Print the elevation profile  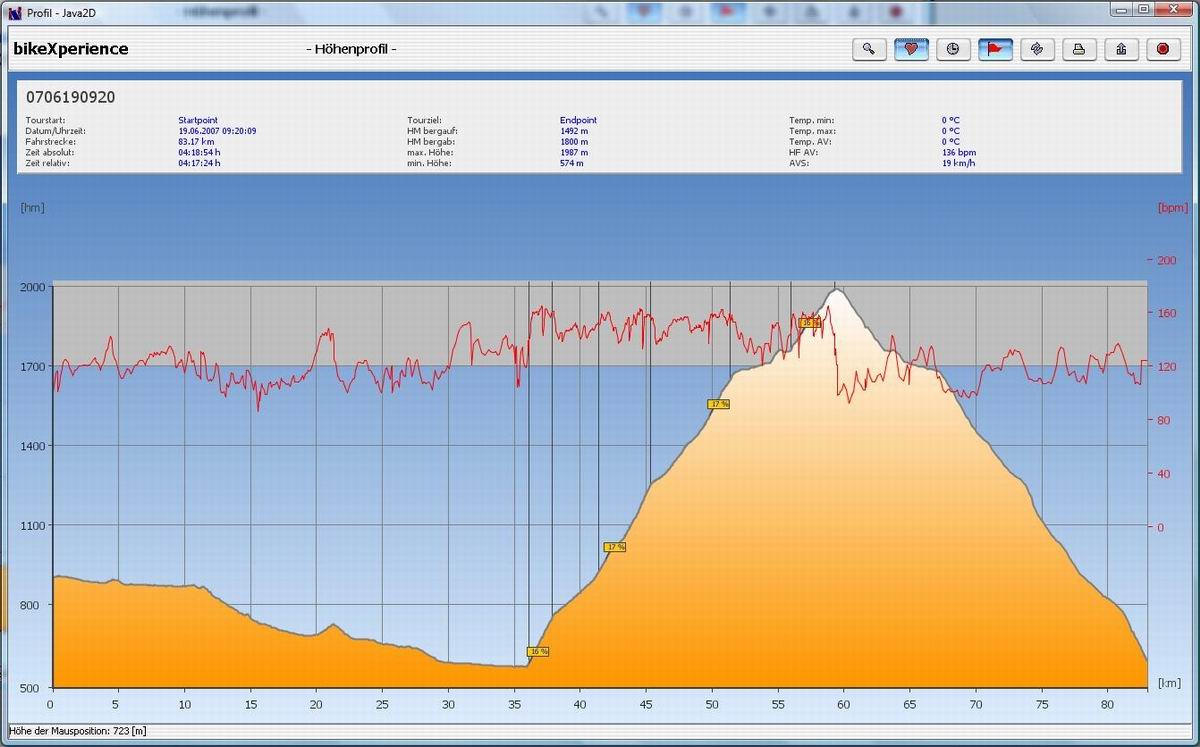pyautogui.click(x=1079, y=49)
